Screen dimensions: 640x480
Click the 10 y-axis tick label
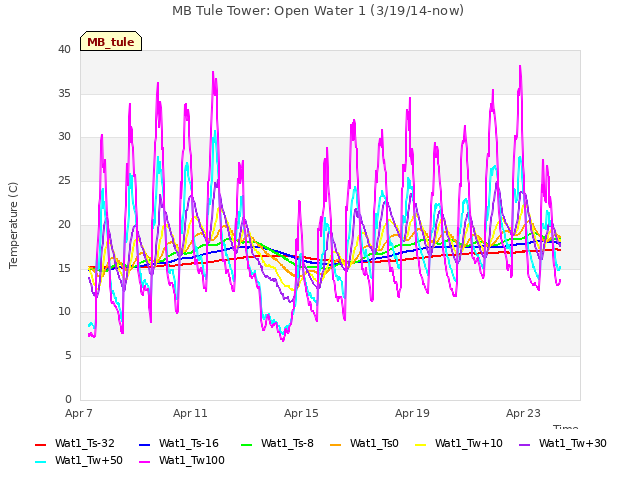(x=64, y=312)
